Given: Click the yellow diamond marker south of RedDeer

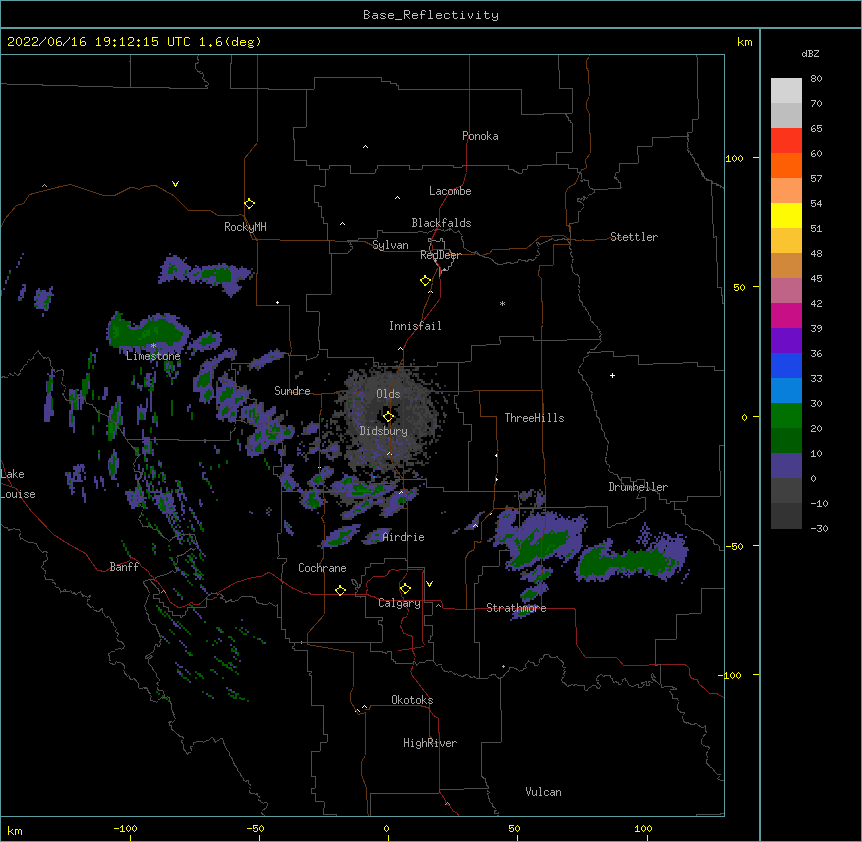Looking at the screenshot, I should pos(425,280).
